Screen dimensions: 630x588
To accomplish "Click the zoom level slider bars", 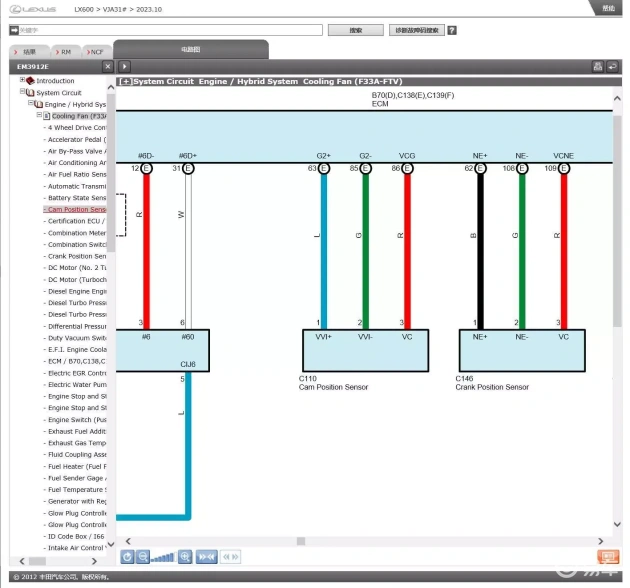I will pyautogui.click(x=163, y=557).
